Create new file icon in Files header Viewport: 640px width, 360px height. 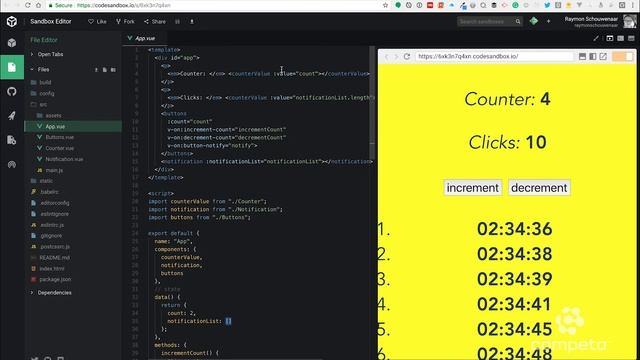coord(104,70)
